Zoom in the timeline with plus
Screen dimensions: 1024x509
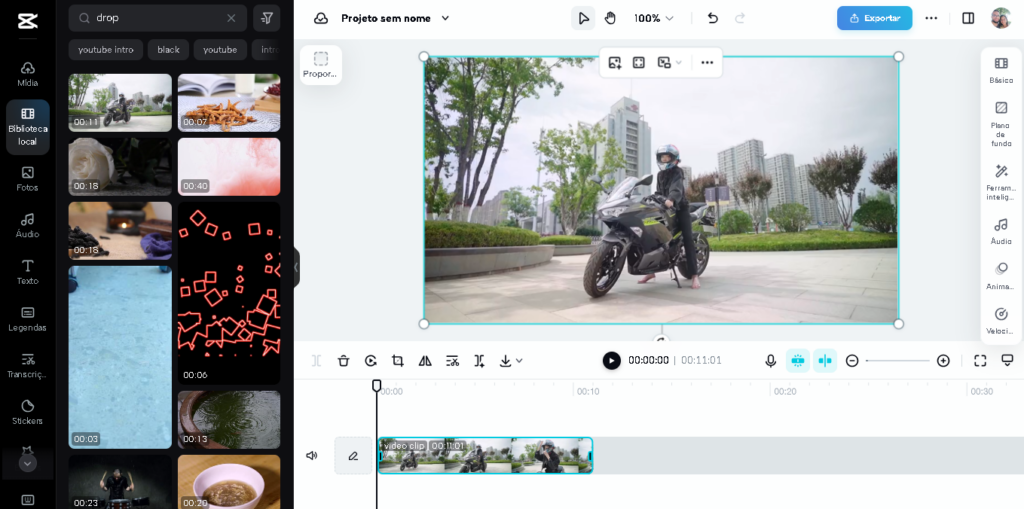pos(943,361)
